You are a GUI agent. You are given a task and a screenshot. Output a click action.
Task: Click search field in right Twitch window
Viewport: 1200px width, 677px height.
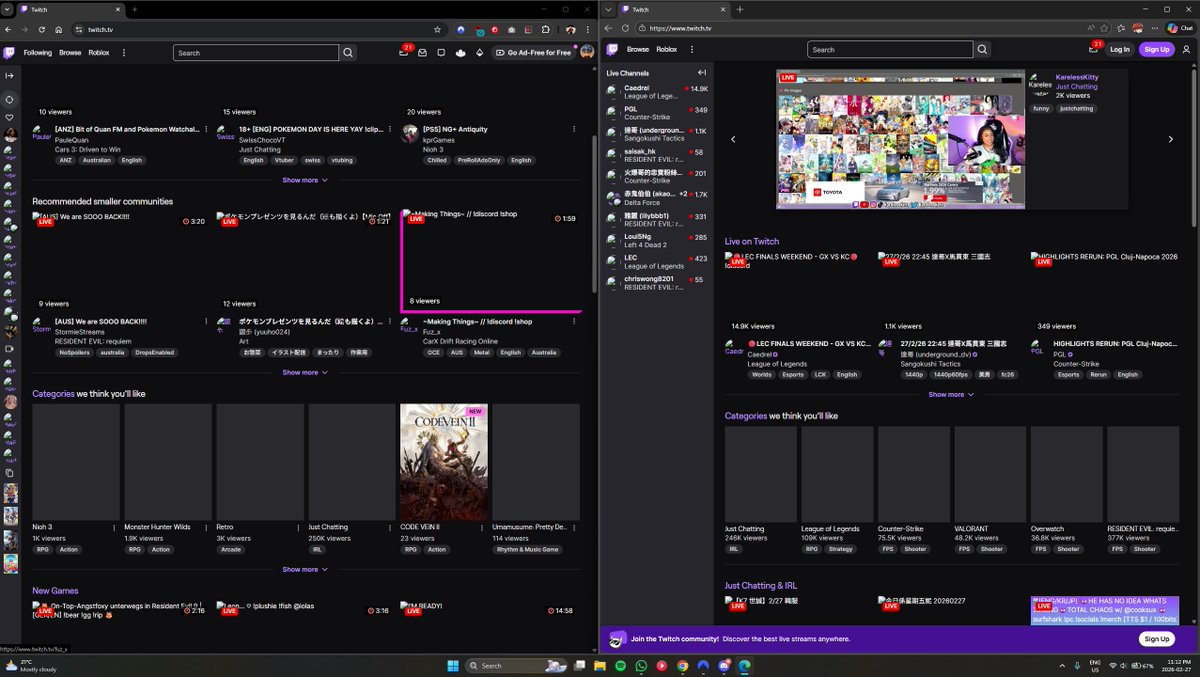tap(890, 49)
